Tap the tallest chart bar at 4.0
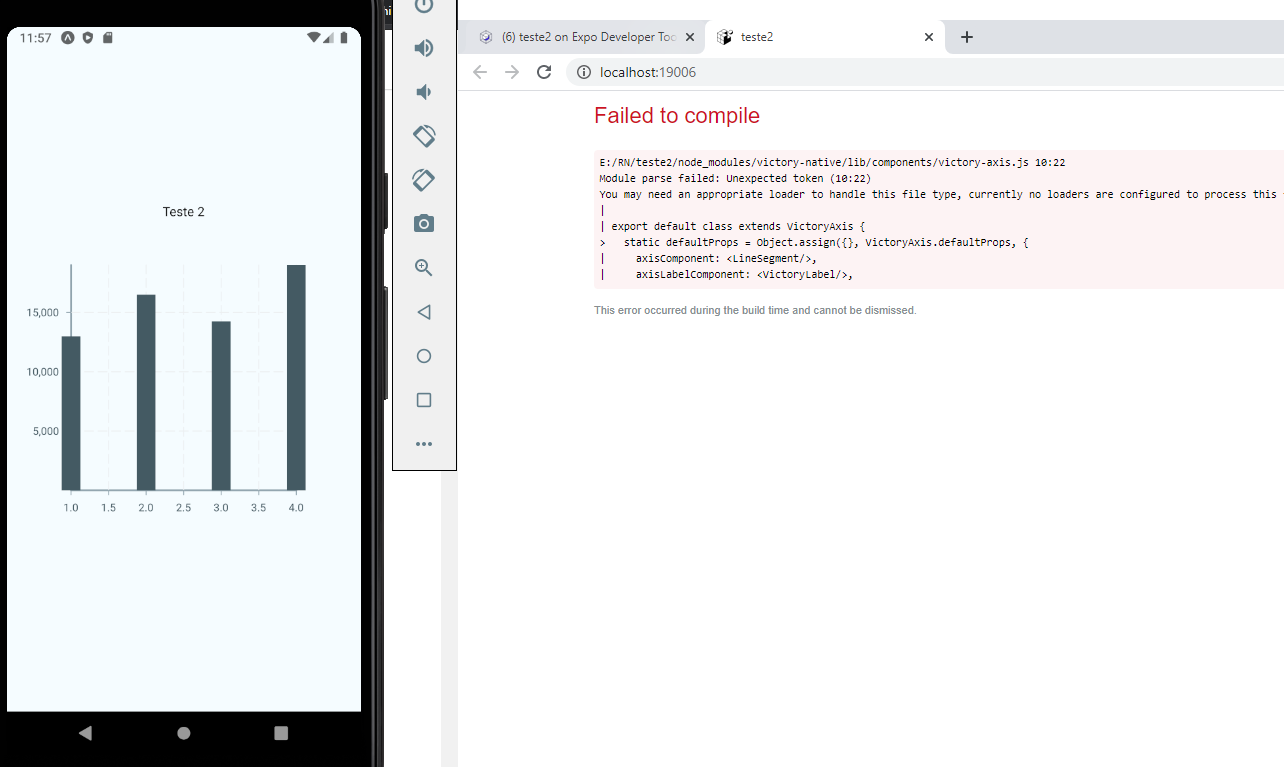The image size is (1284, 767). point(296,378)
